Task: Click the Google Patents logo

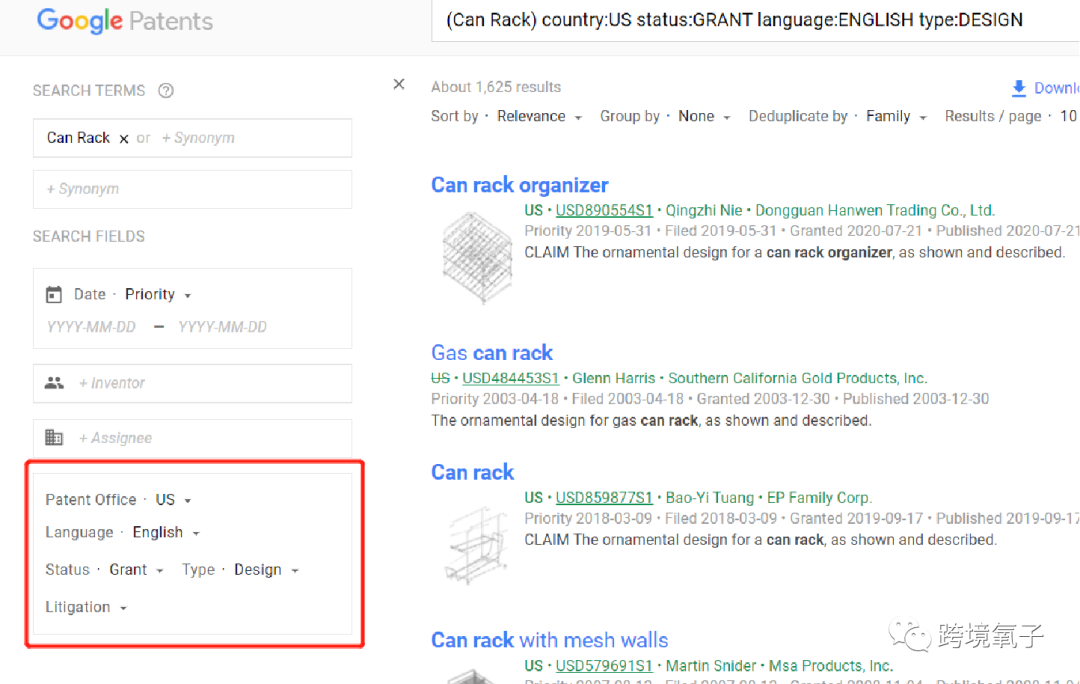Action: click(125, 21)
